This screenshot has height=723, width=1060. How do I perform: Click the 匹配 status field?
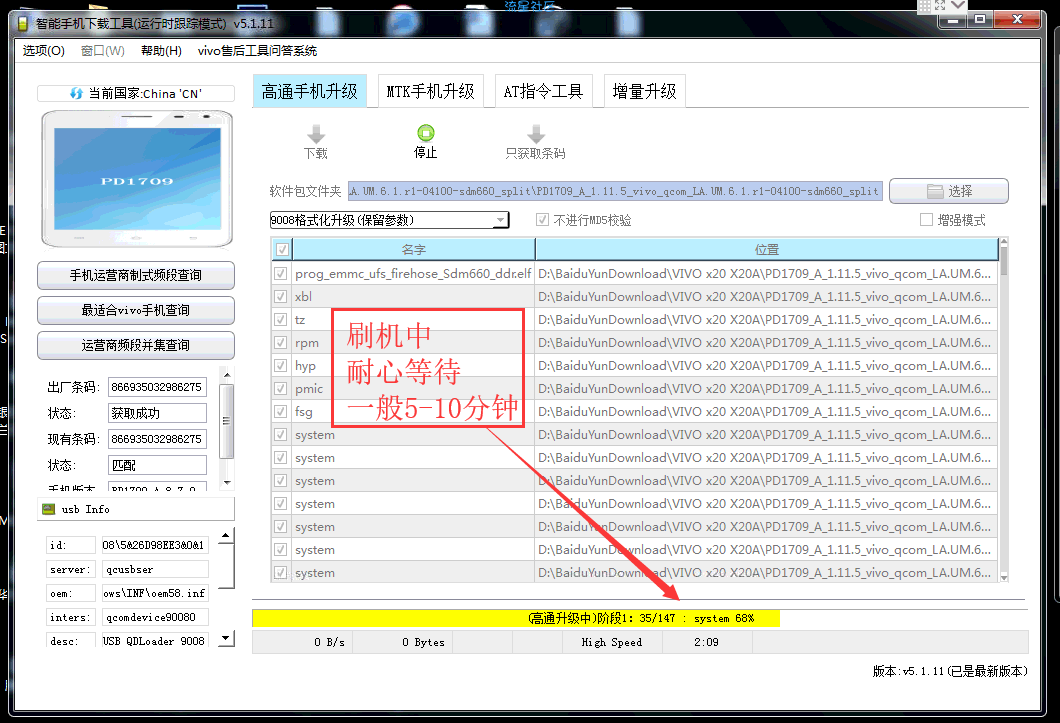157,465
